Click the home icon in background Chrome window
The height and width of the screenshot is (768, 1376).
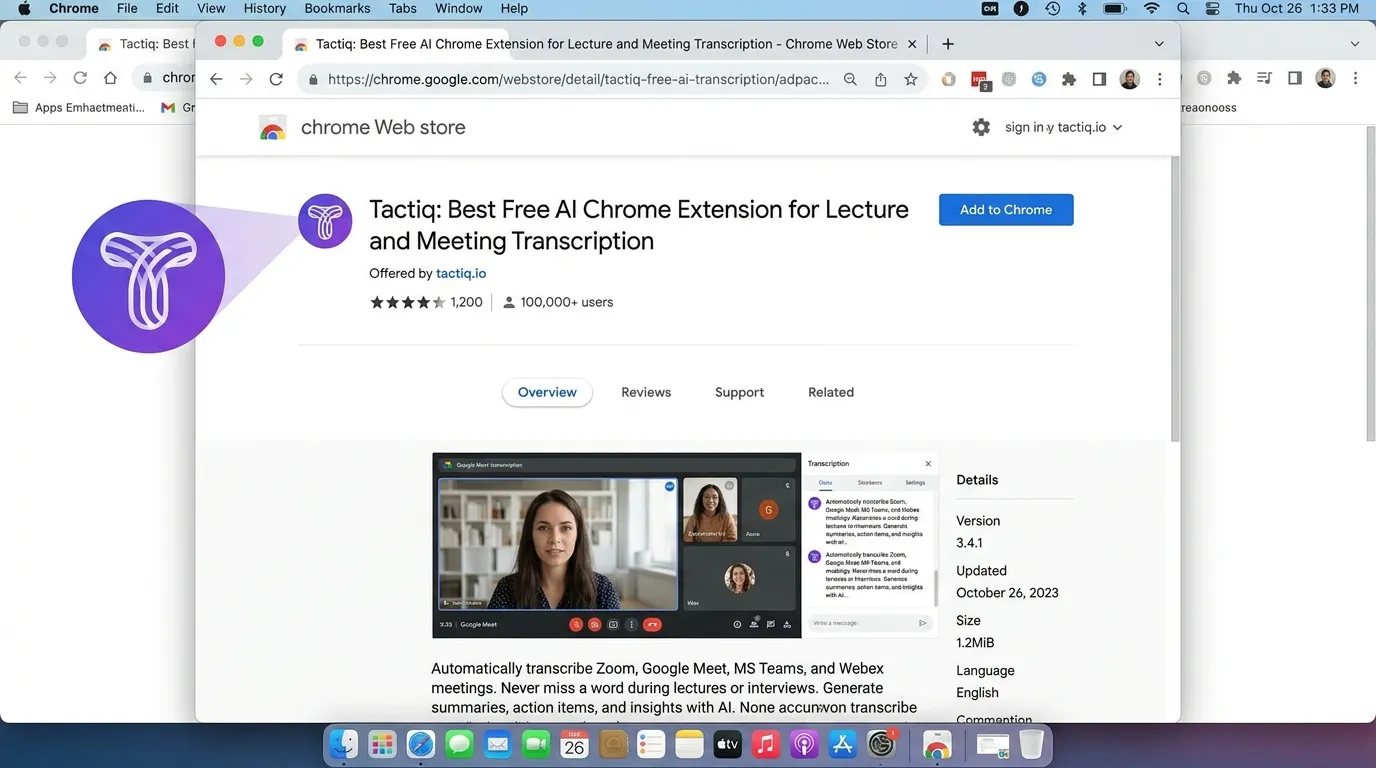(x=110, y=78)
